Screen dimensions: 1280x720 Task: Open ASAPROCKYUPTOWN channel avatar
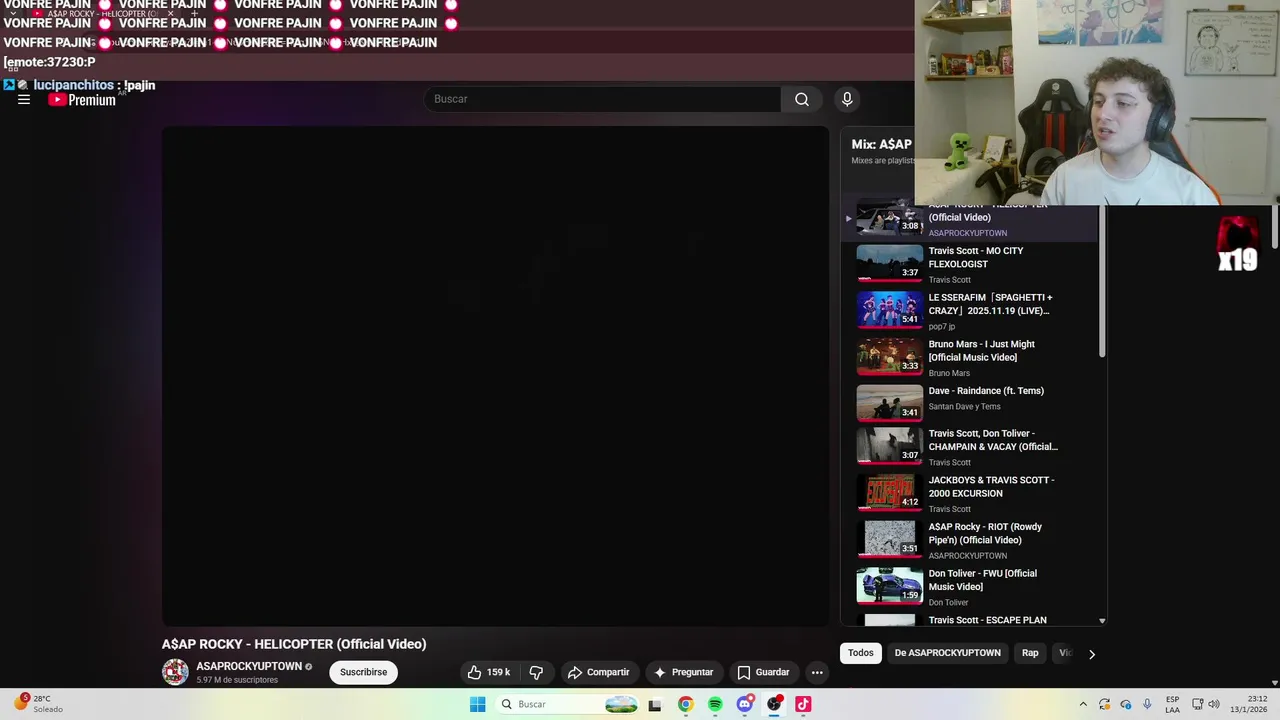pyautogui.click(x=175, y=672)
